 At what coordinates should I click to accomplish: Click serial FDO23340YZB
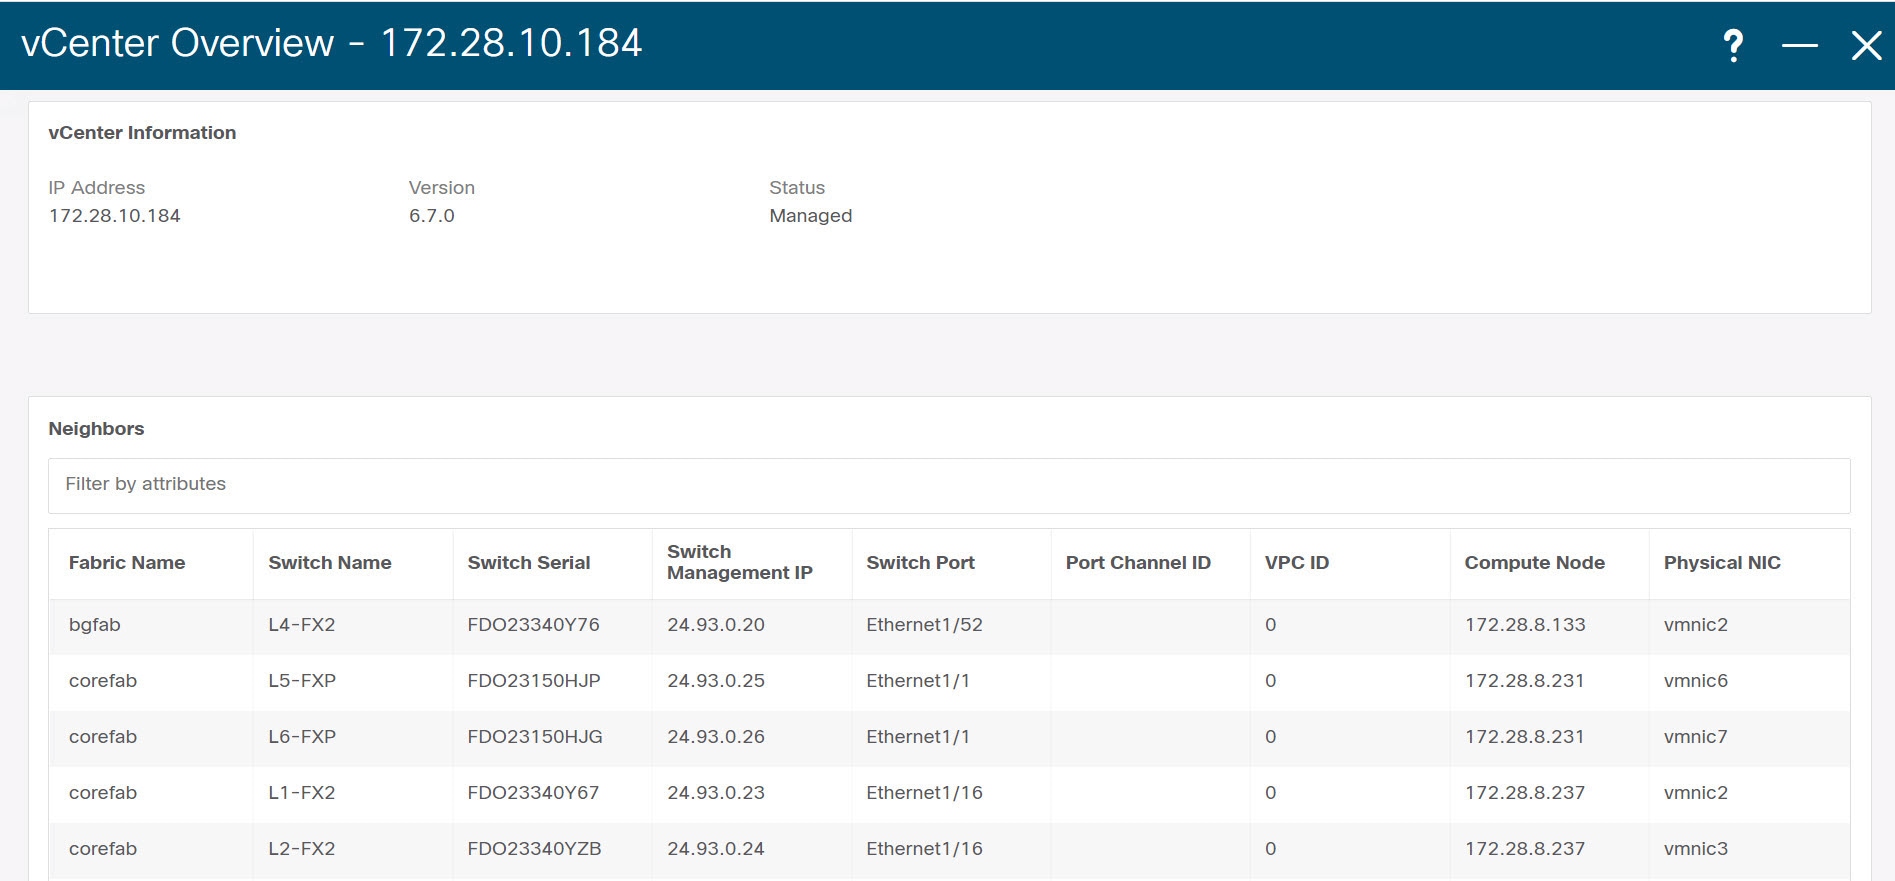coord(534,849)
